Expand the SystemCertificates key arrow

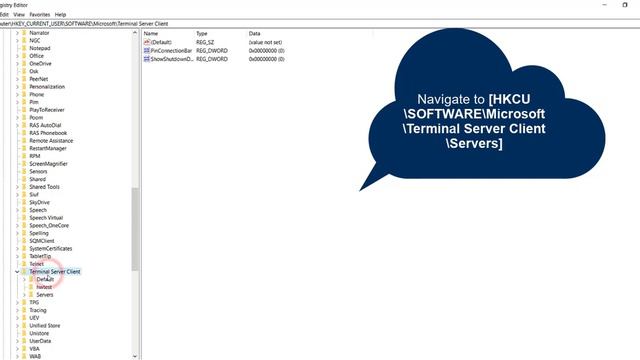17,249
